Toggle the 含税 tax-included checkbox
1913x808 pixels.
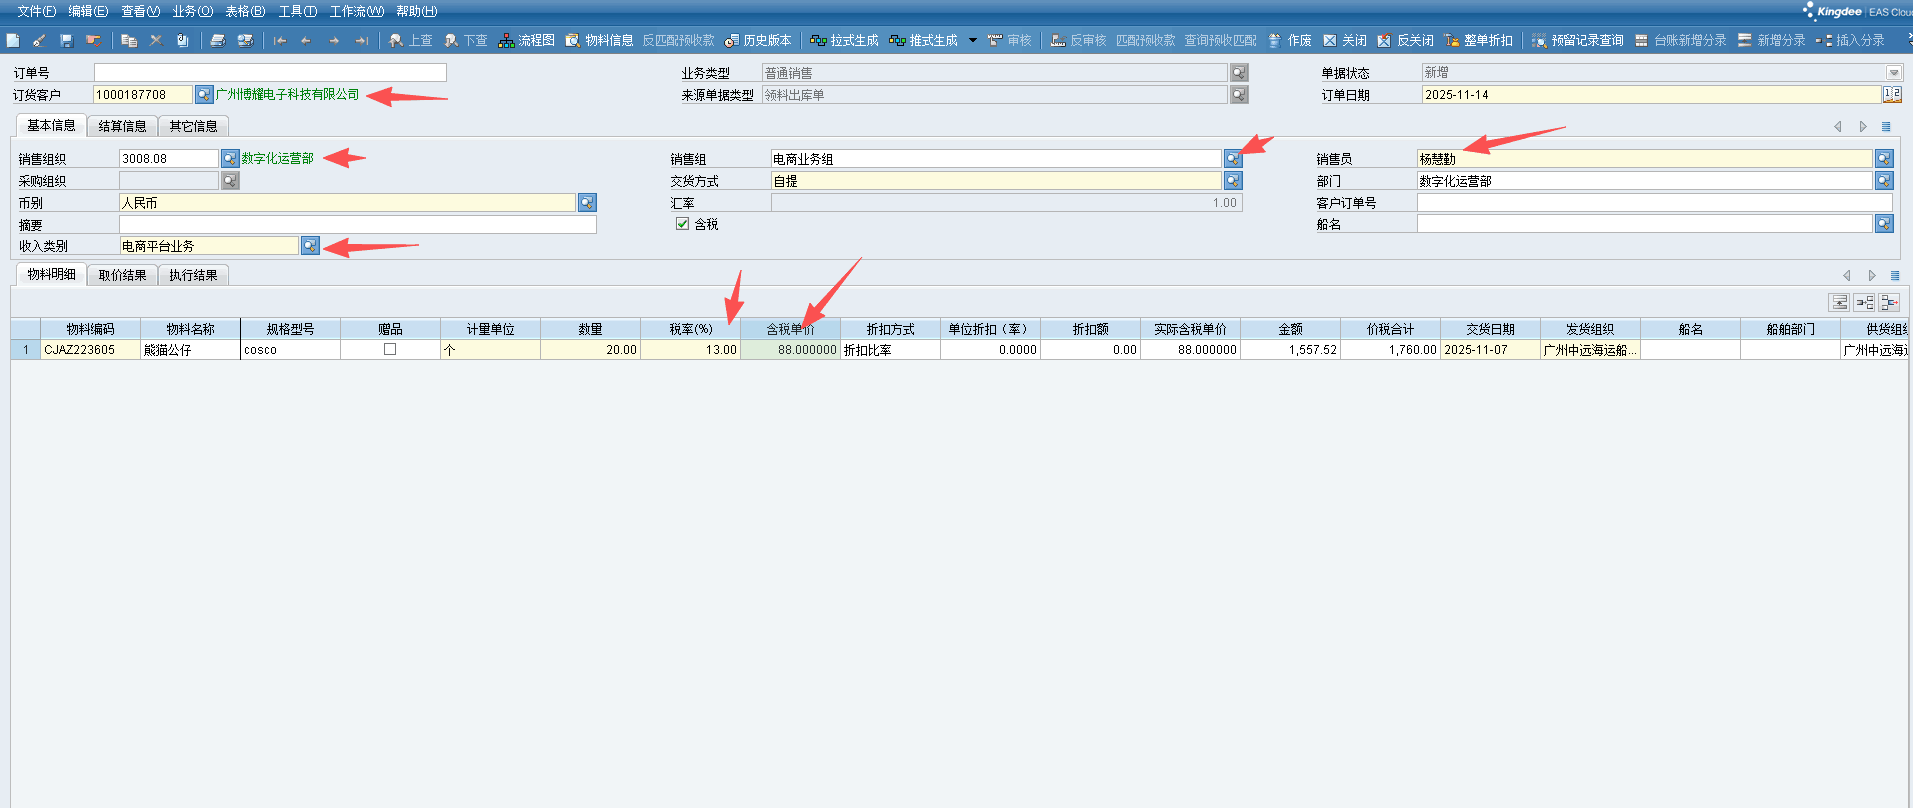682,224
